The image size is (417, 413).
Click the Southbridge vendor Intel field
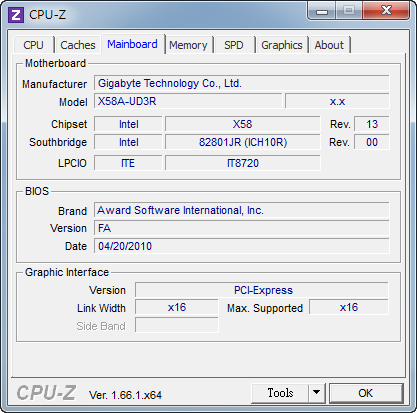(128, 142)
